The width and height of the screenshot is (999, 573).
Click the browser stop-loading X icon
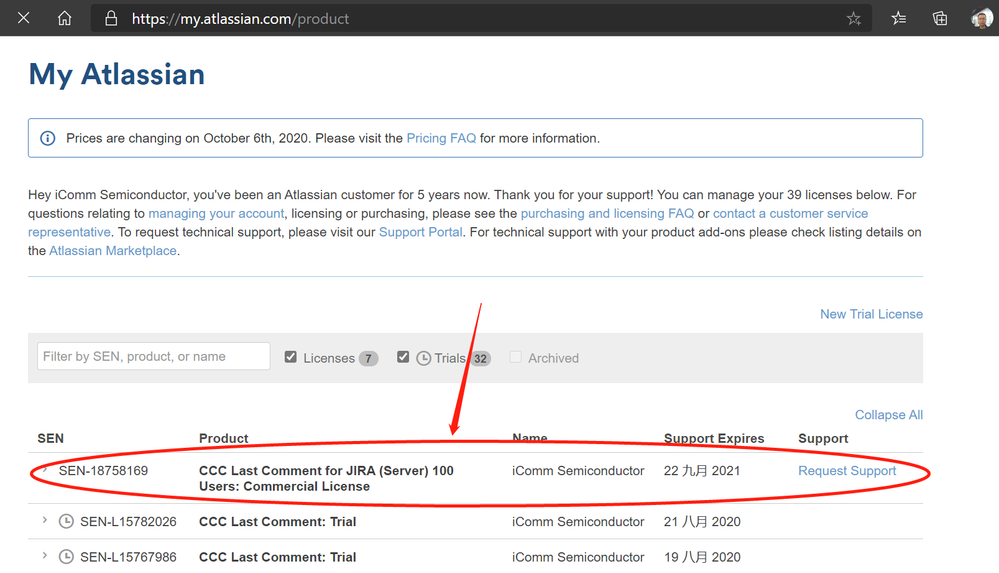tap(24, 18)
